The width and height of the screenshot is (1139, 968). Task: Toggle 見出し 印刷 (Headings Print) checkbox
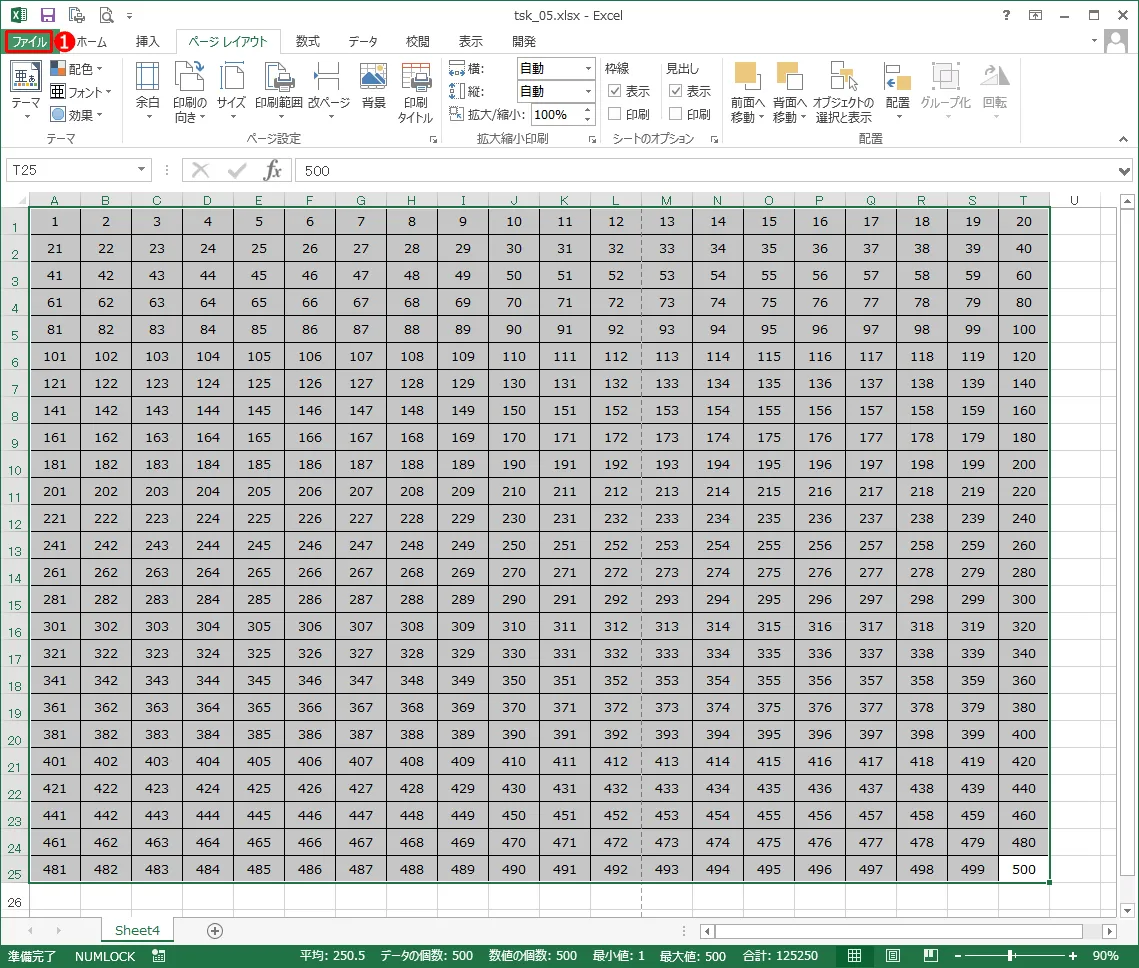[x=676, y=114]
